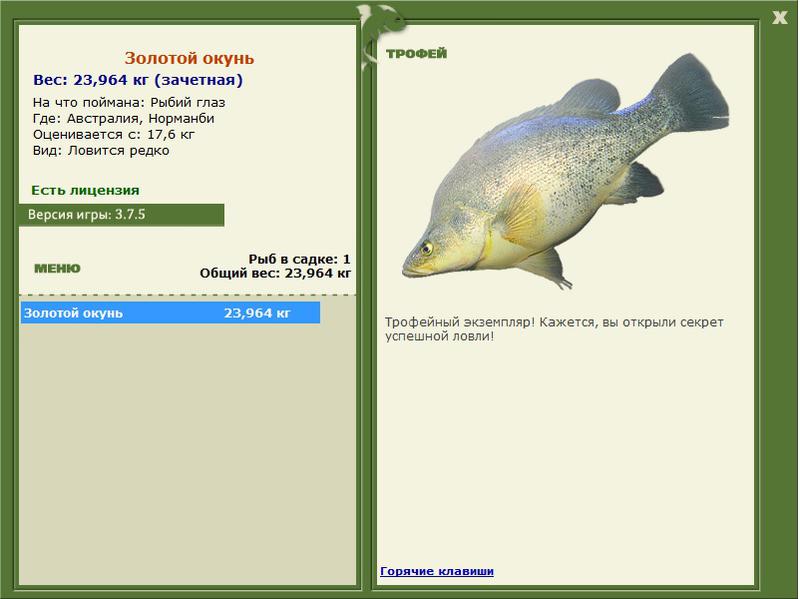Select the Золотой окунь row in the keepnet list

pos(170,313)
